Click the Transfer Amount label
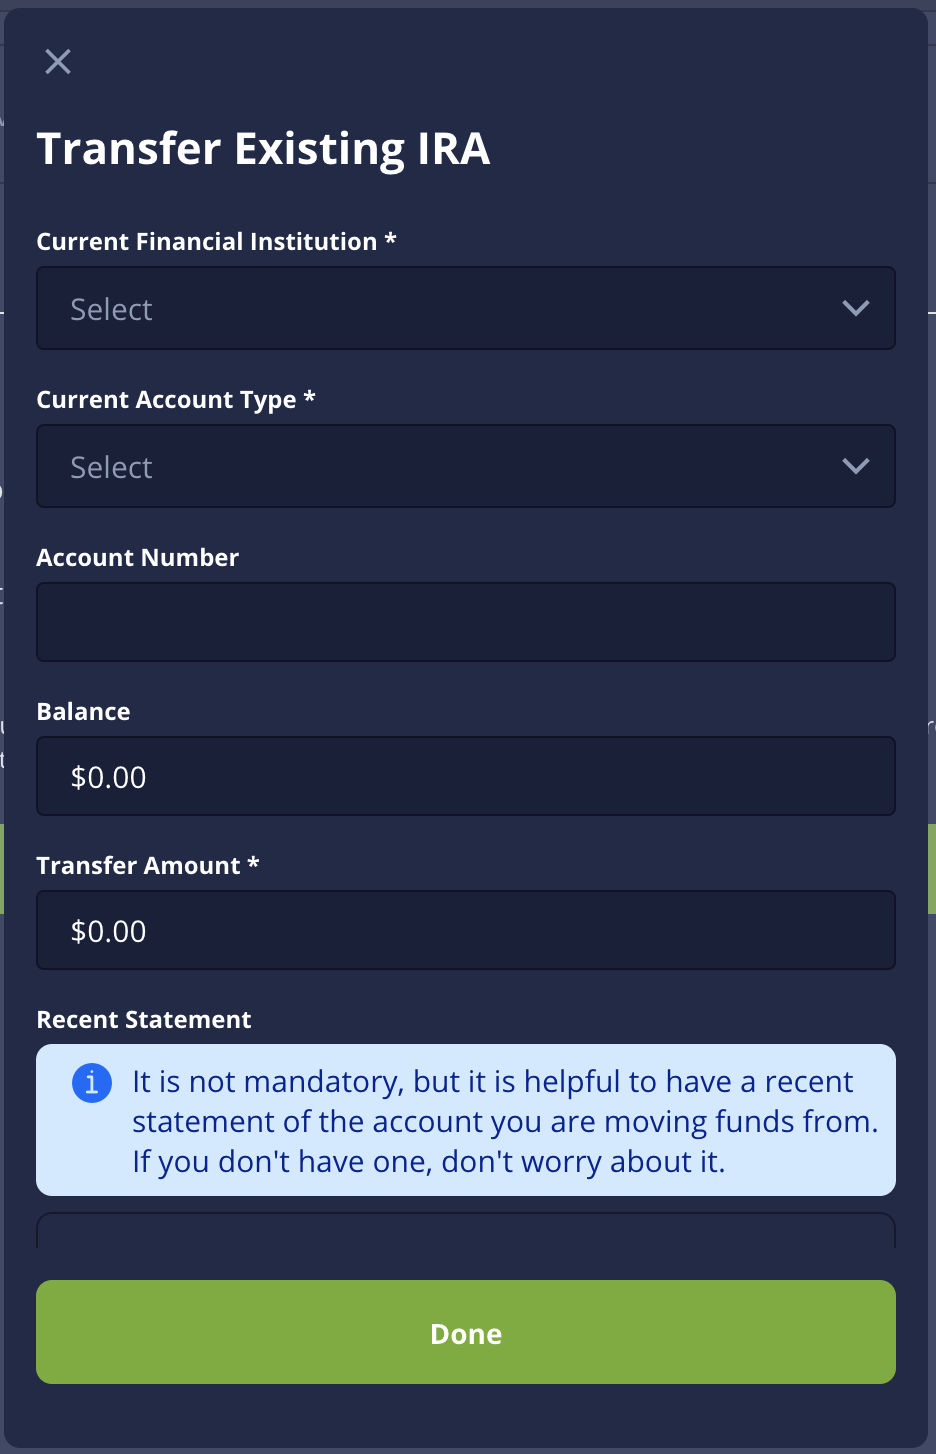This screenshot has height=1454, width=936. (148, 866)
